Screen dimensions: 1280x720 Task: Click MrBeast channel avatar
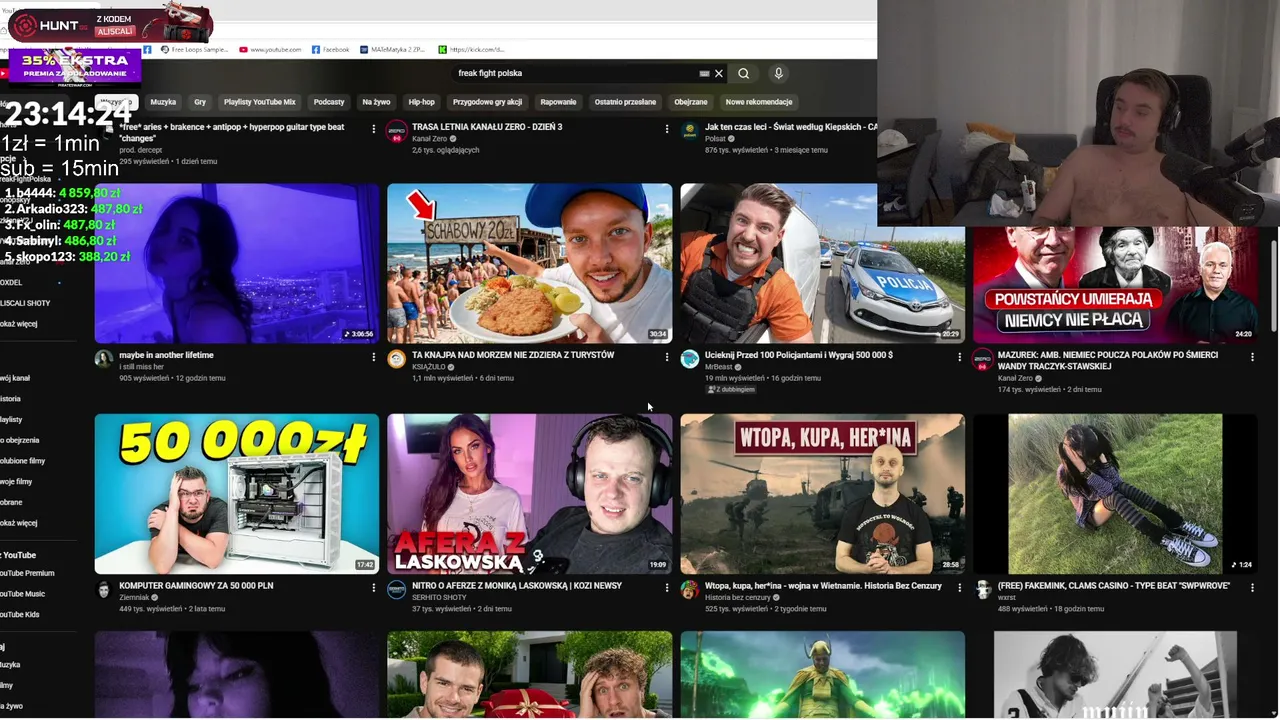pos(689,360)
